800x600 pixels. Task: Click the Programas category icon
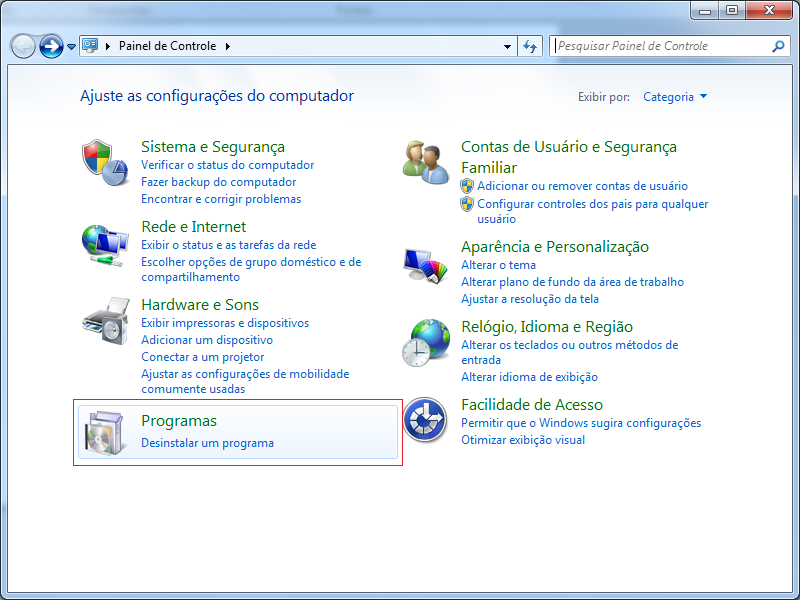click(x=105, y=432)
